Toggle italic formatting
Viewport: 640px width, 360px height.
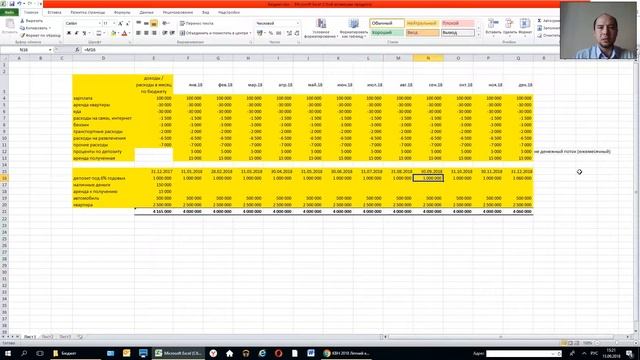[x=76, y=33]
